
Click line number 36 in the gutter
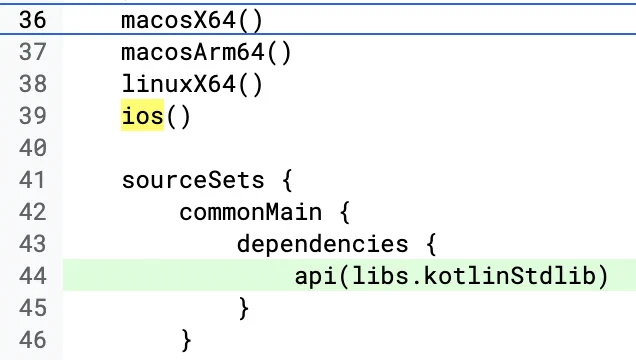click(32, 20)
